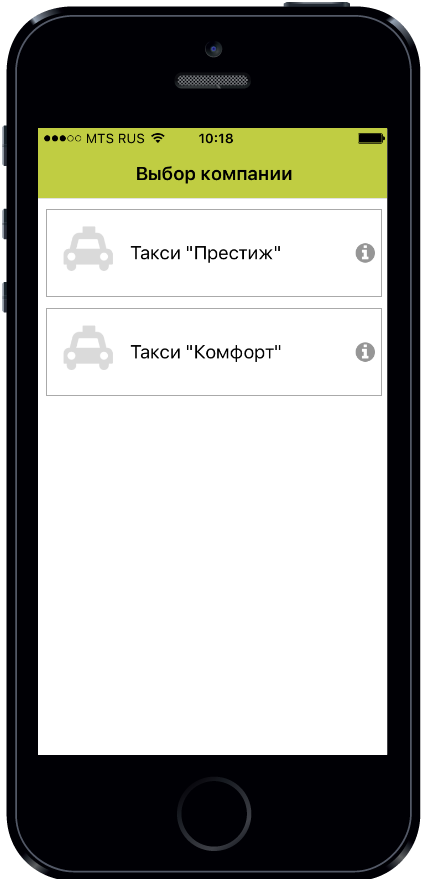Click the phone's round Home button
This screenshot has height=882, width=432.
click(x=214, y=813)
